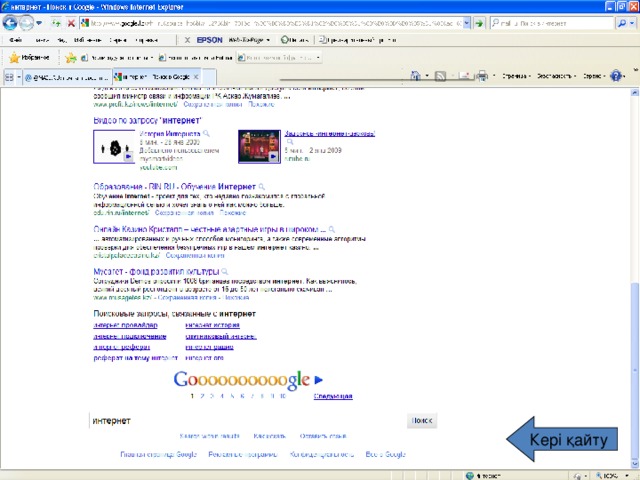Screen dimensions: 640x480
Task: Click the RSS feeds icon
Action: (440, 76)
